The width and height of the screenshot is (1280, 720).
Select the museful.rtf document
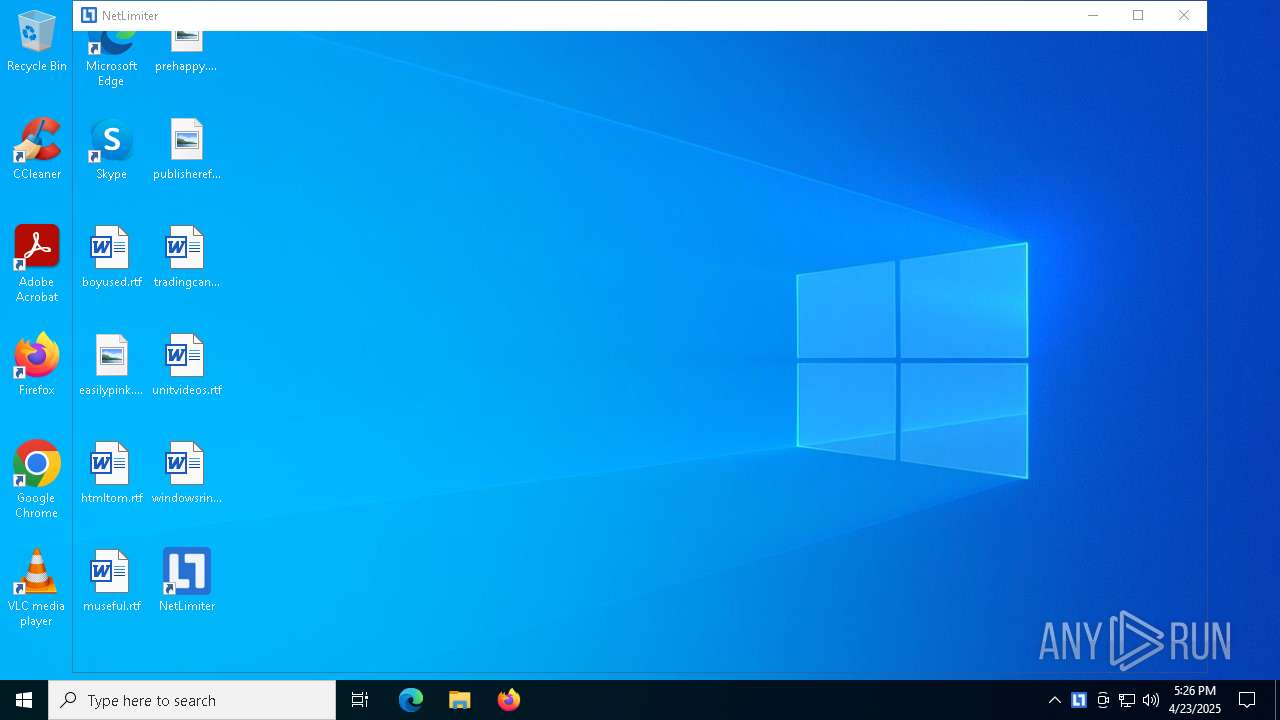[111, 582]
